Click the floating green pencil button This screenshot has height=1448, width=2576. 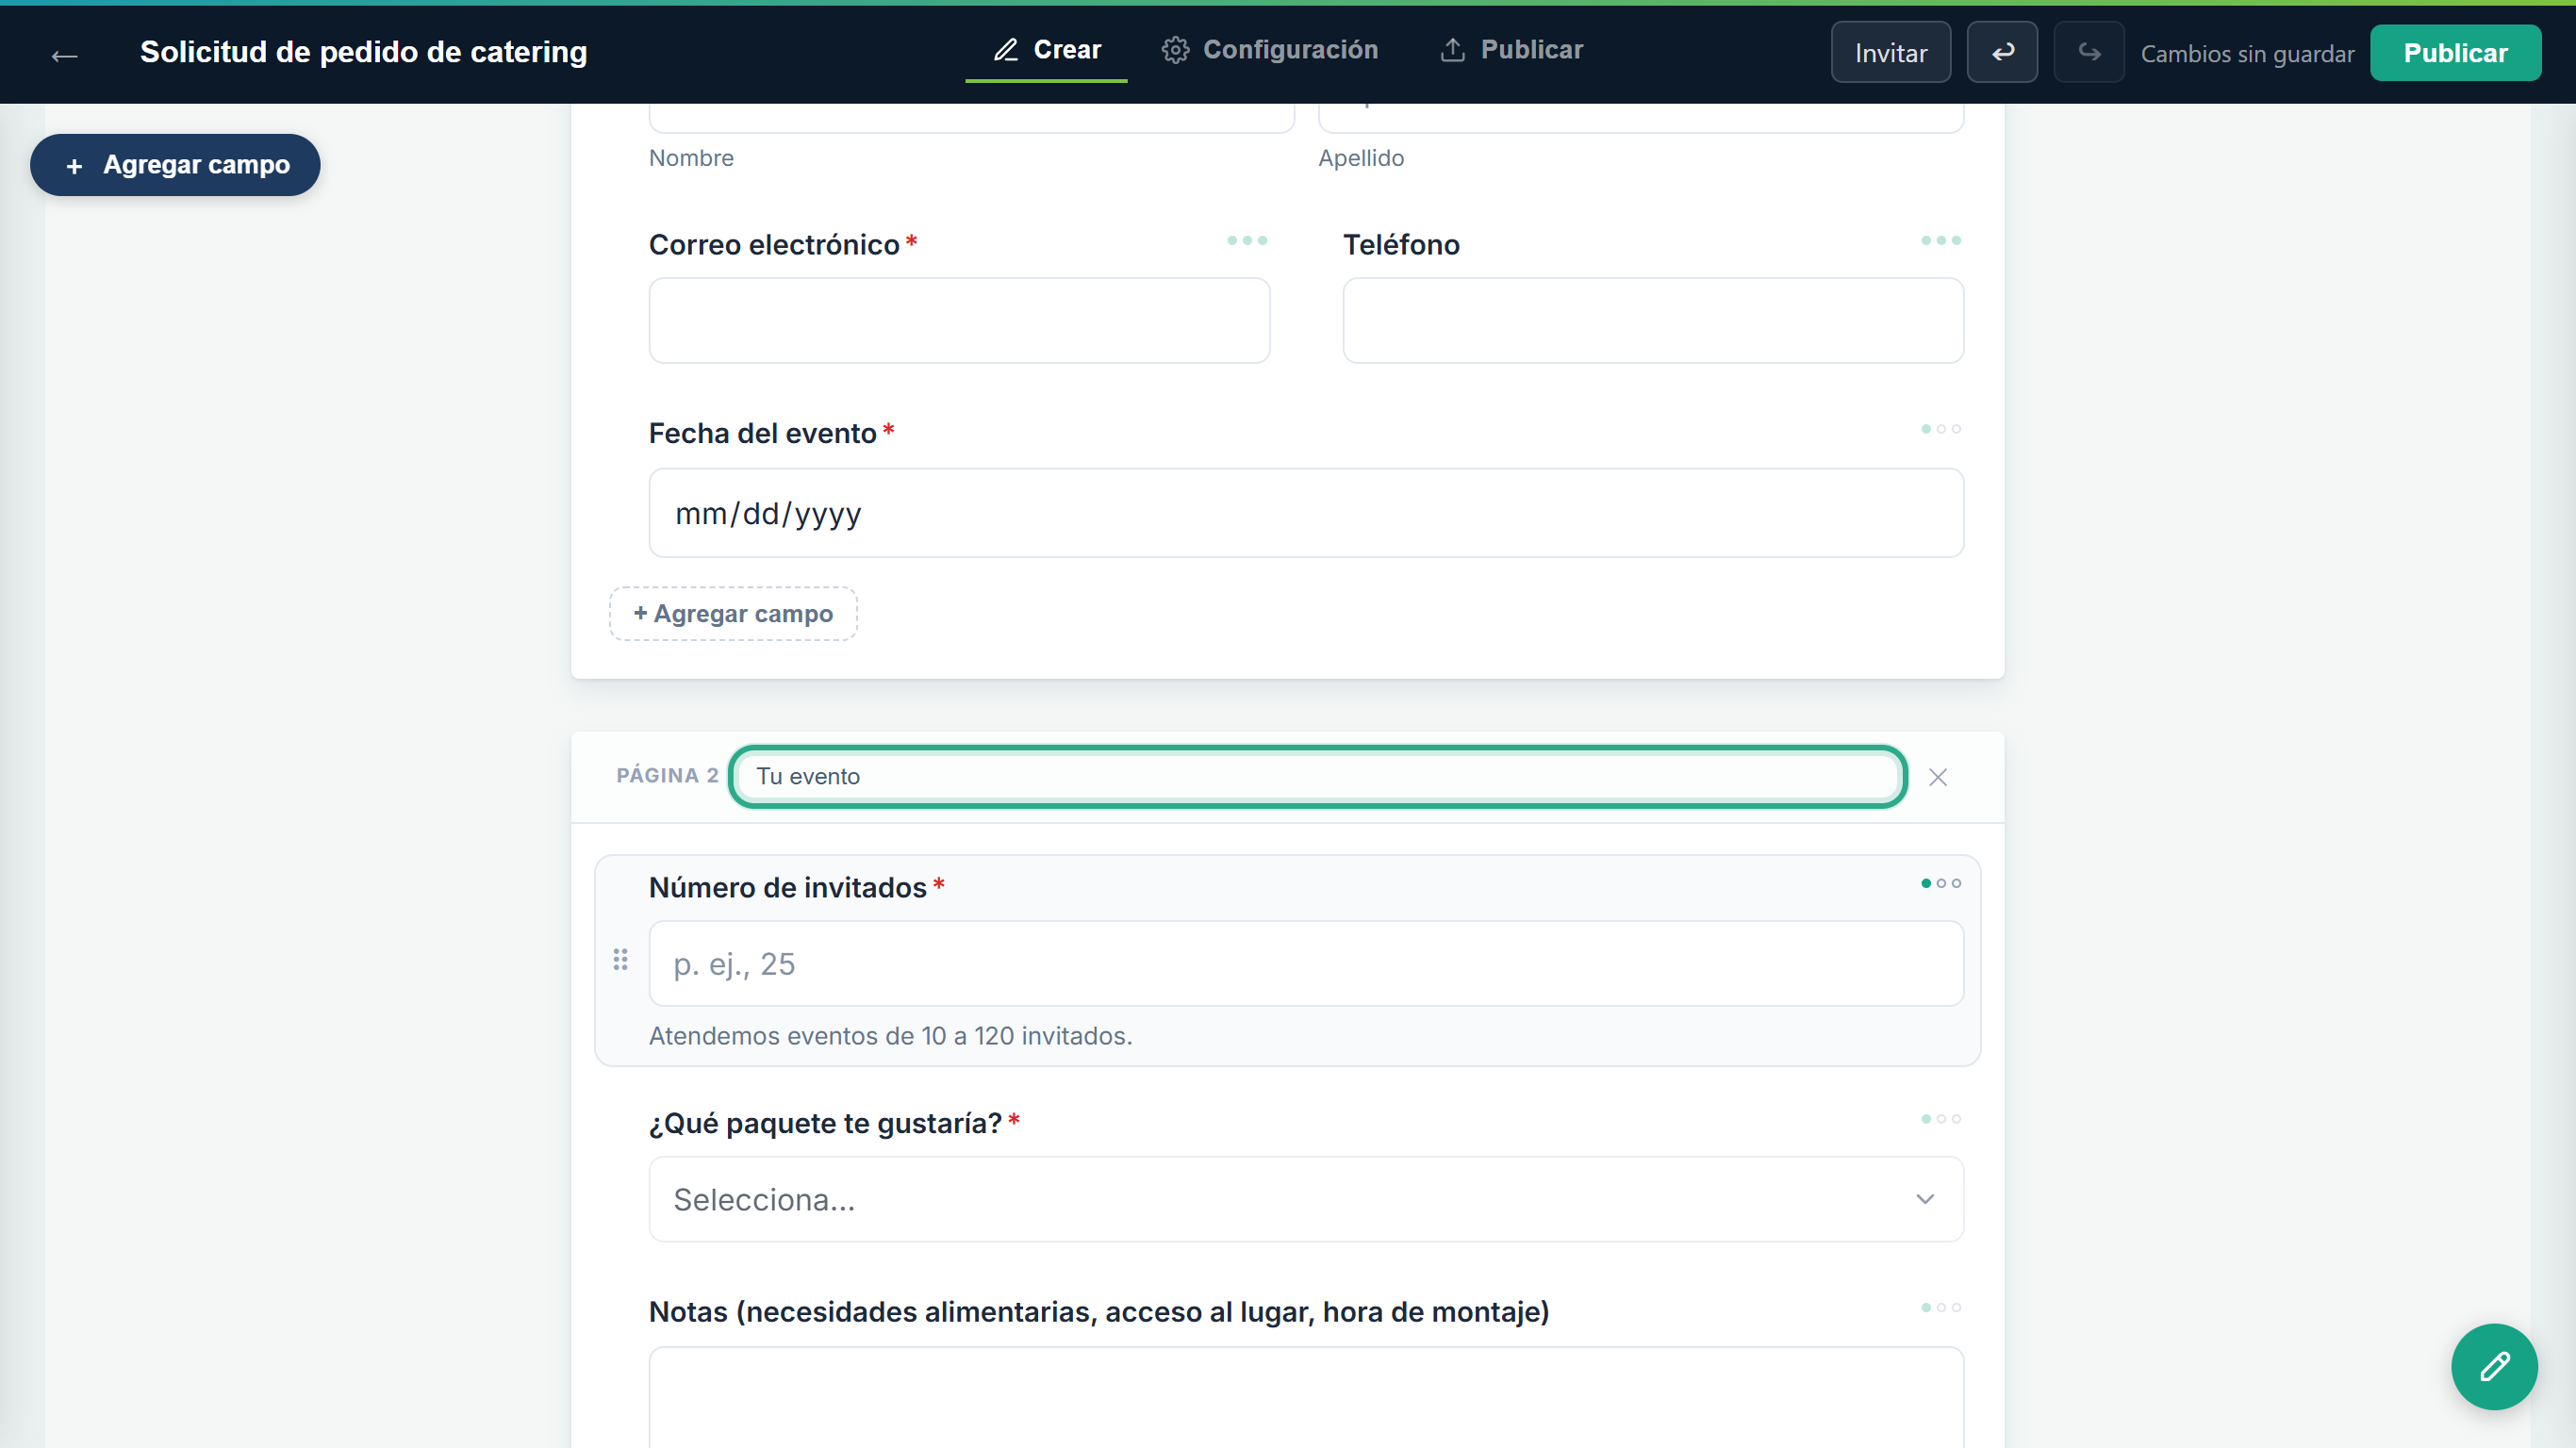(x=2494, y=1366)
